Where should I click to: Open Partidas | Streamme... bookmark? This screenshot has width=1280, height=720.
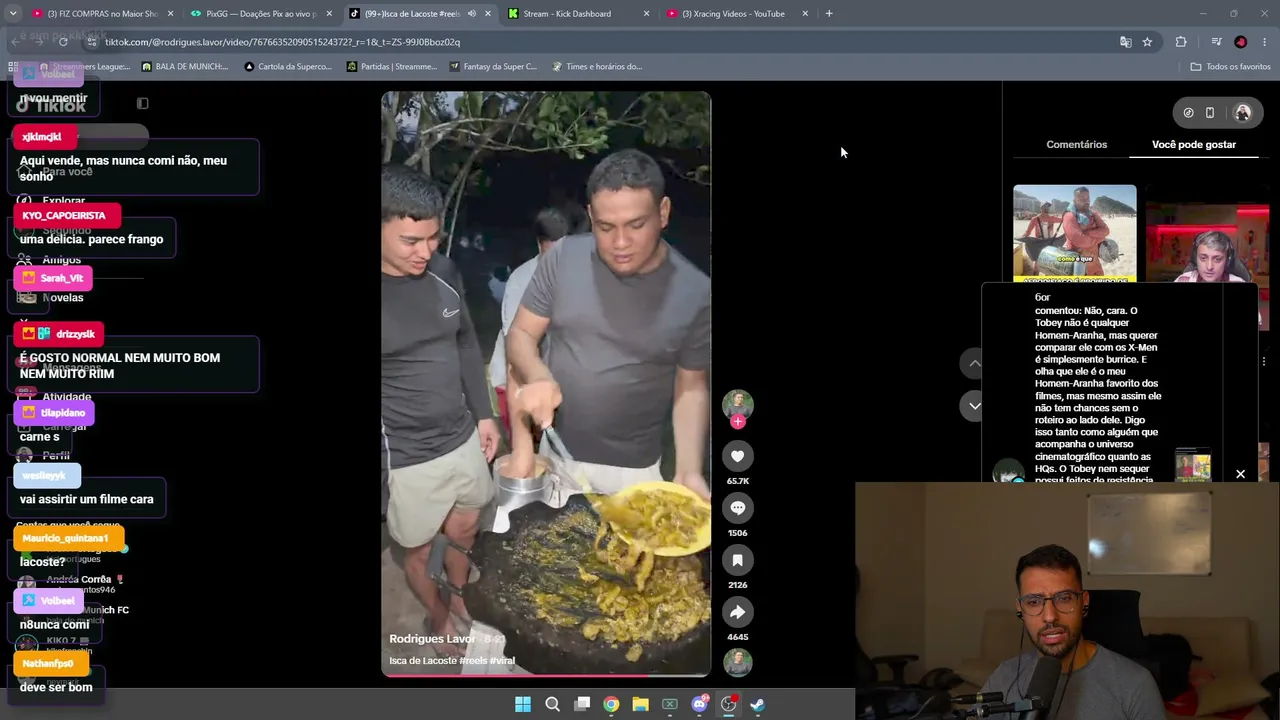tap(392, 67)
